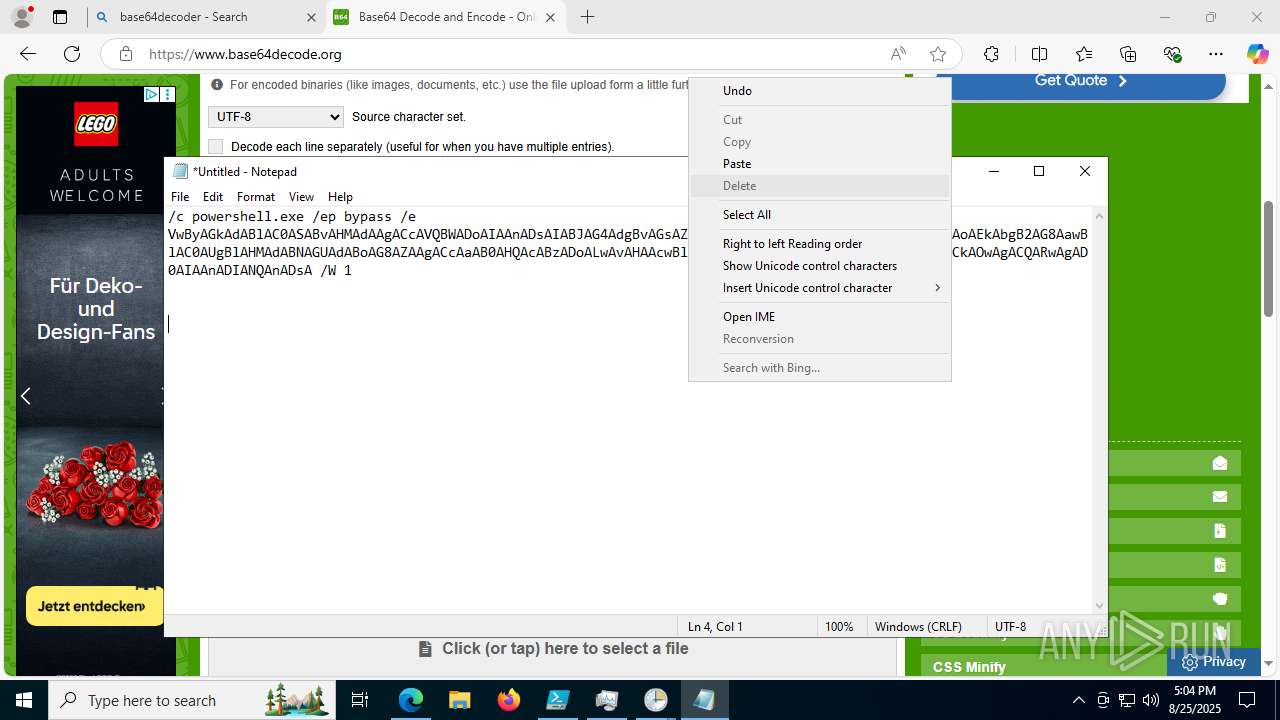Screen dimensions: 1280x720
Task: Click the AdChoices icon on LEGO ad
Action: coord(151,94)
